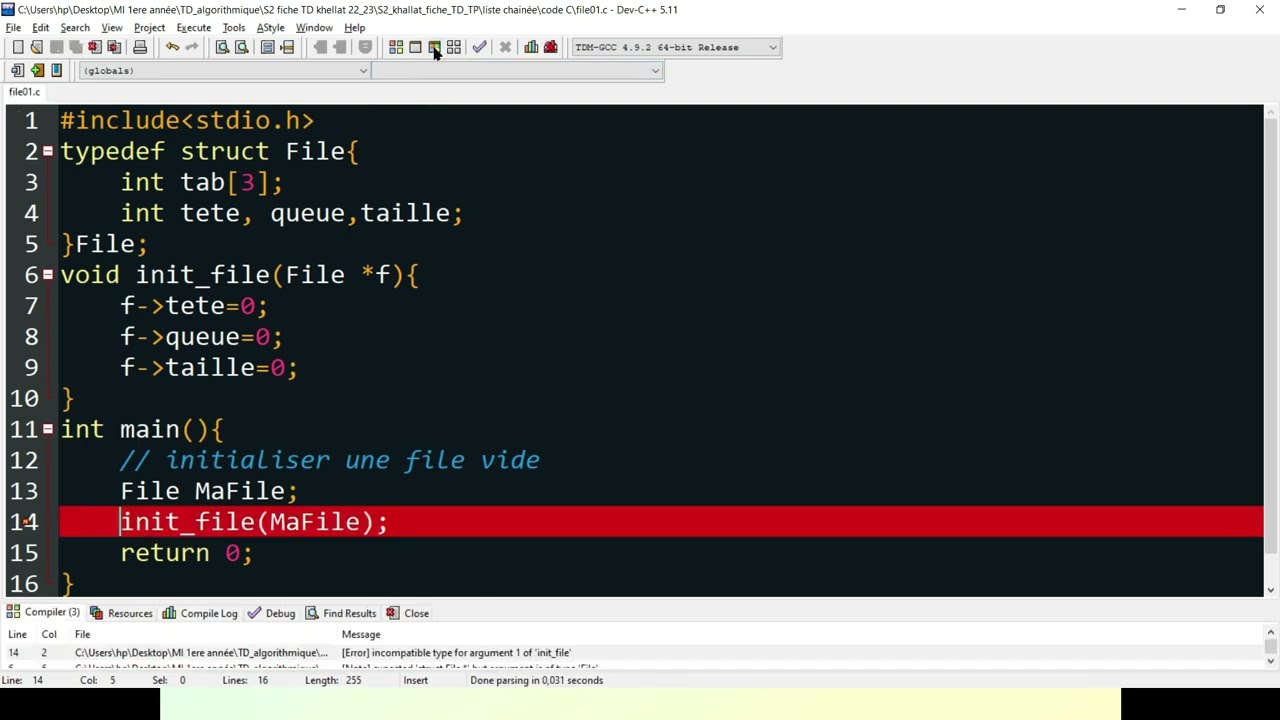Open the Edit menu
Screen dimensions: 1280x720
40,27
